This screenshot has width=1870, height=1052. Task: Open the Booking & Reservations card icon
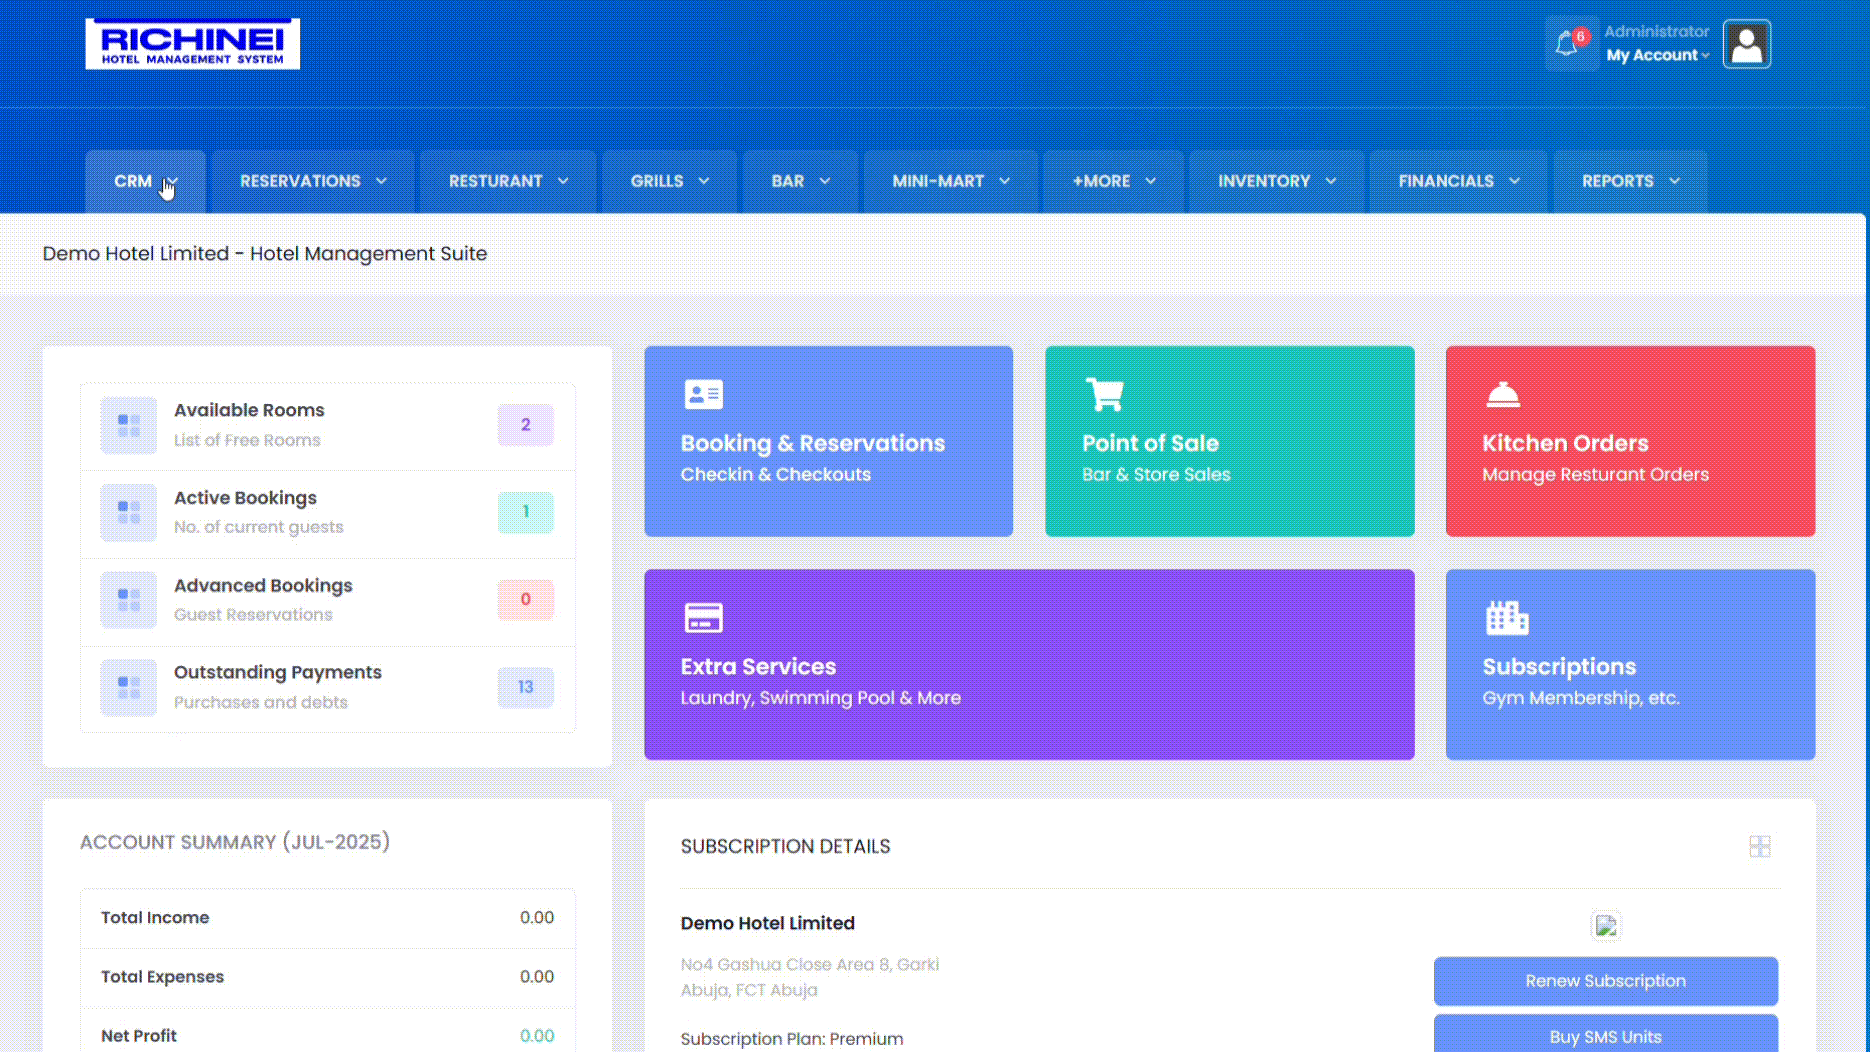[x=703, y=394]
